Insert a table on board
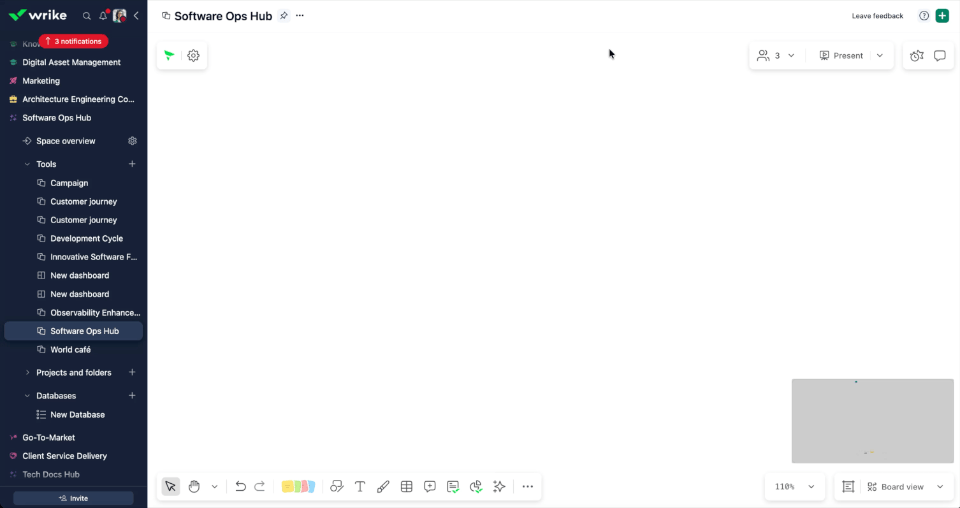 tap(407, 487)
